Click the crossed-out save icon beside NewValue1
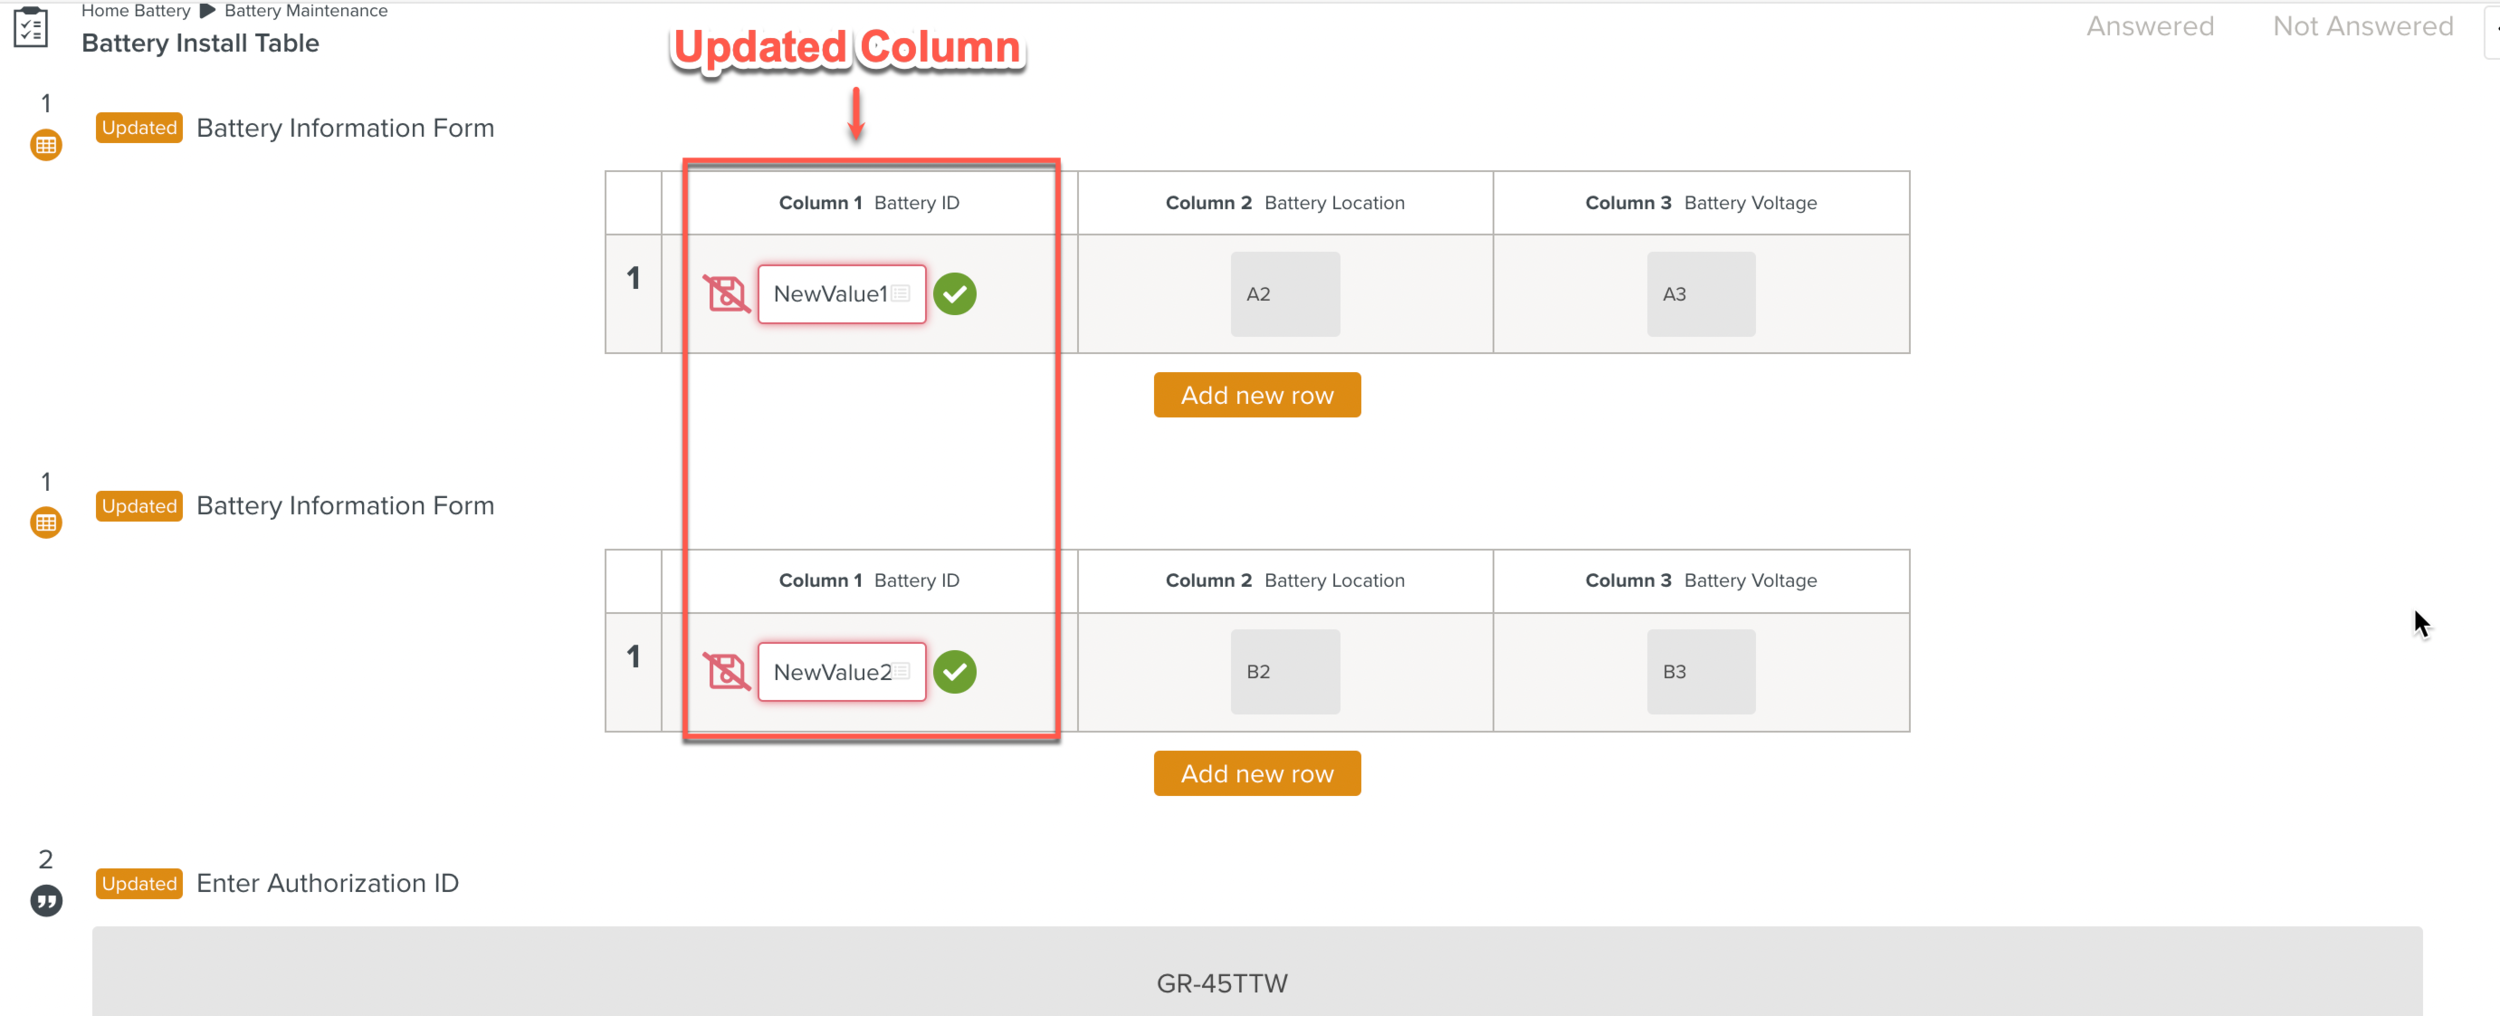2500x1016 pixels. click(x=726, y=294)
